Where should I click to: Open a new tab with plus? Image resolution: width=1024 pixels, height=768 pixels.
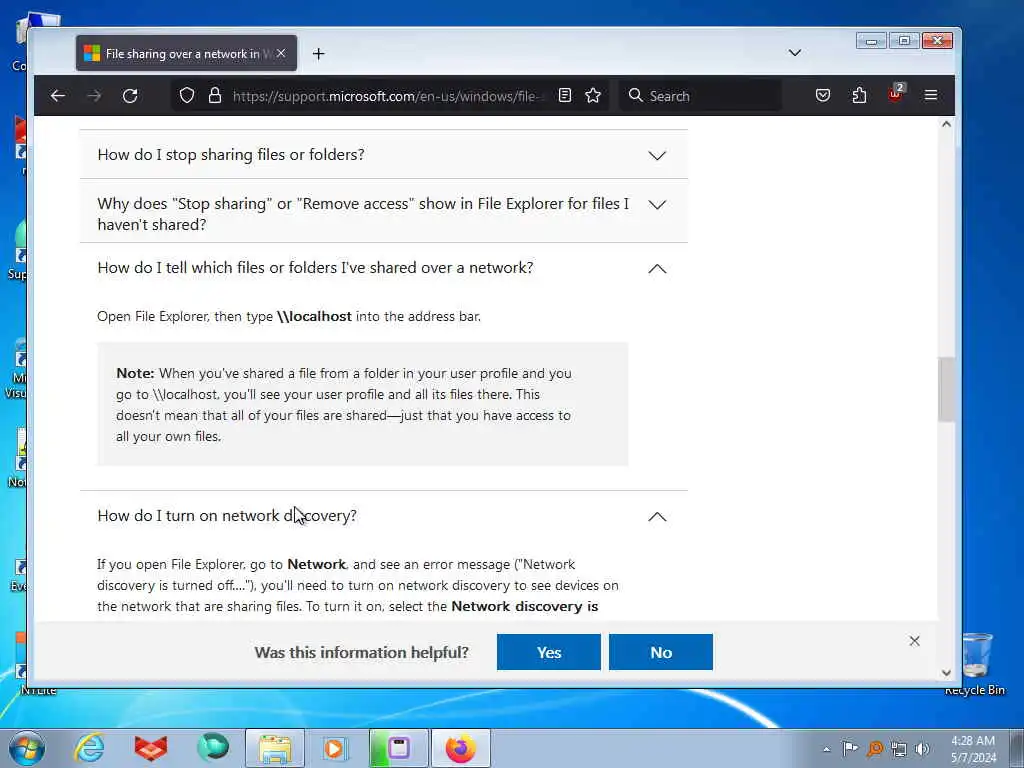318,54
